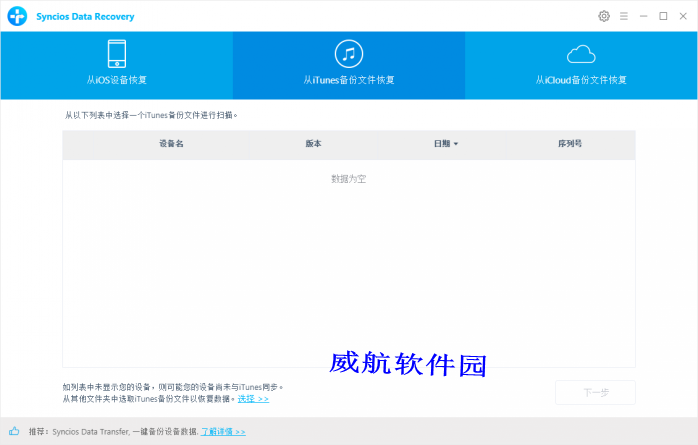Click the 了解详情 >> link
698x445 pixels.
click(223, 432)
